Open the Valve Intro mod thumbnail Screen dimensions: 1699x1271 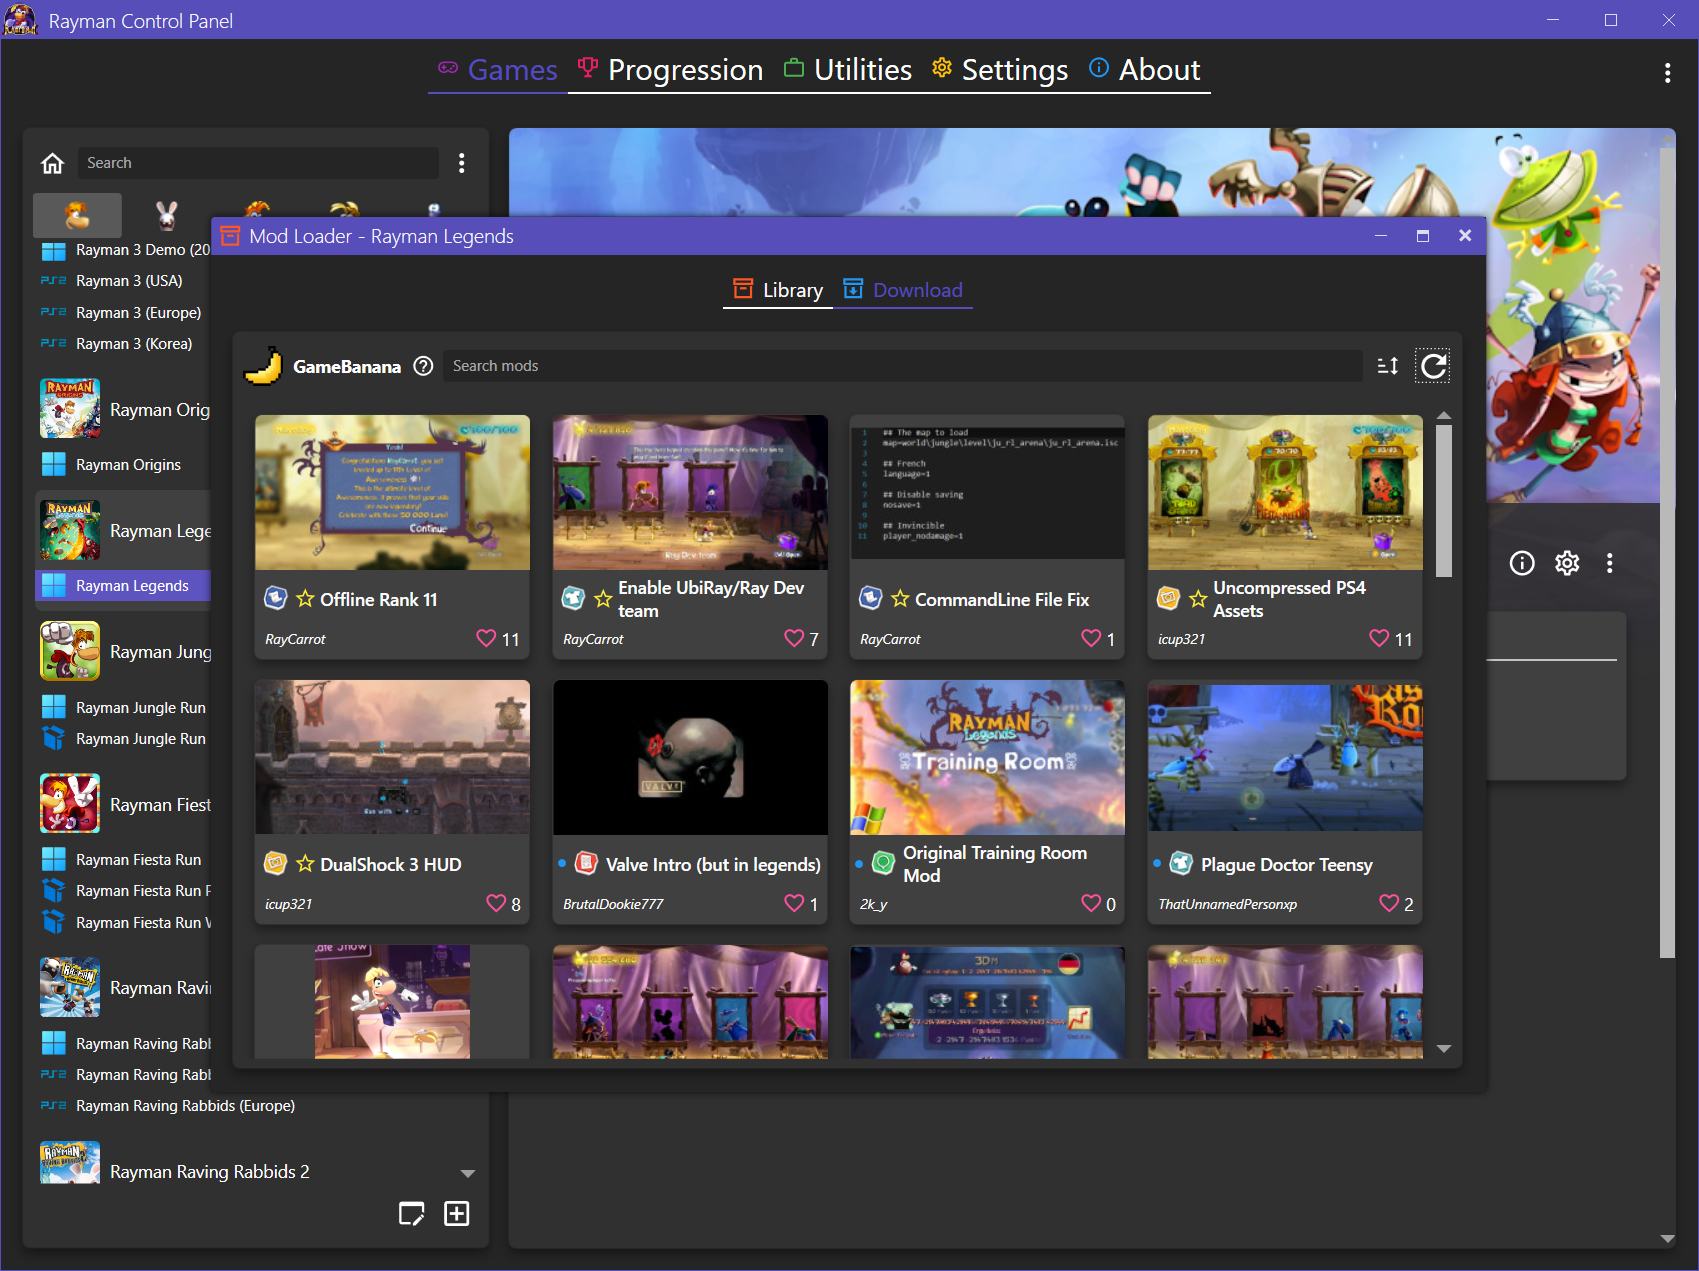690,757
